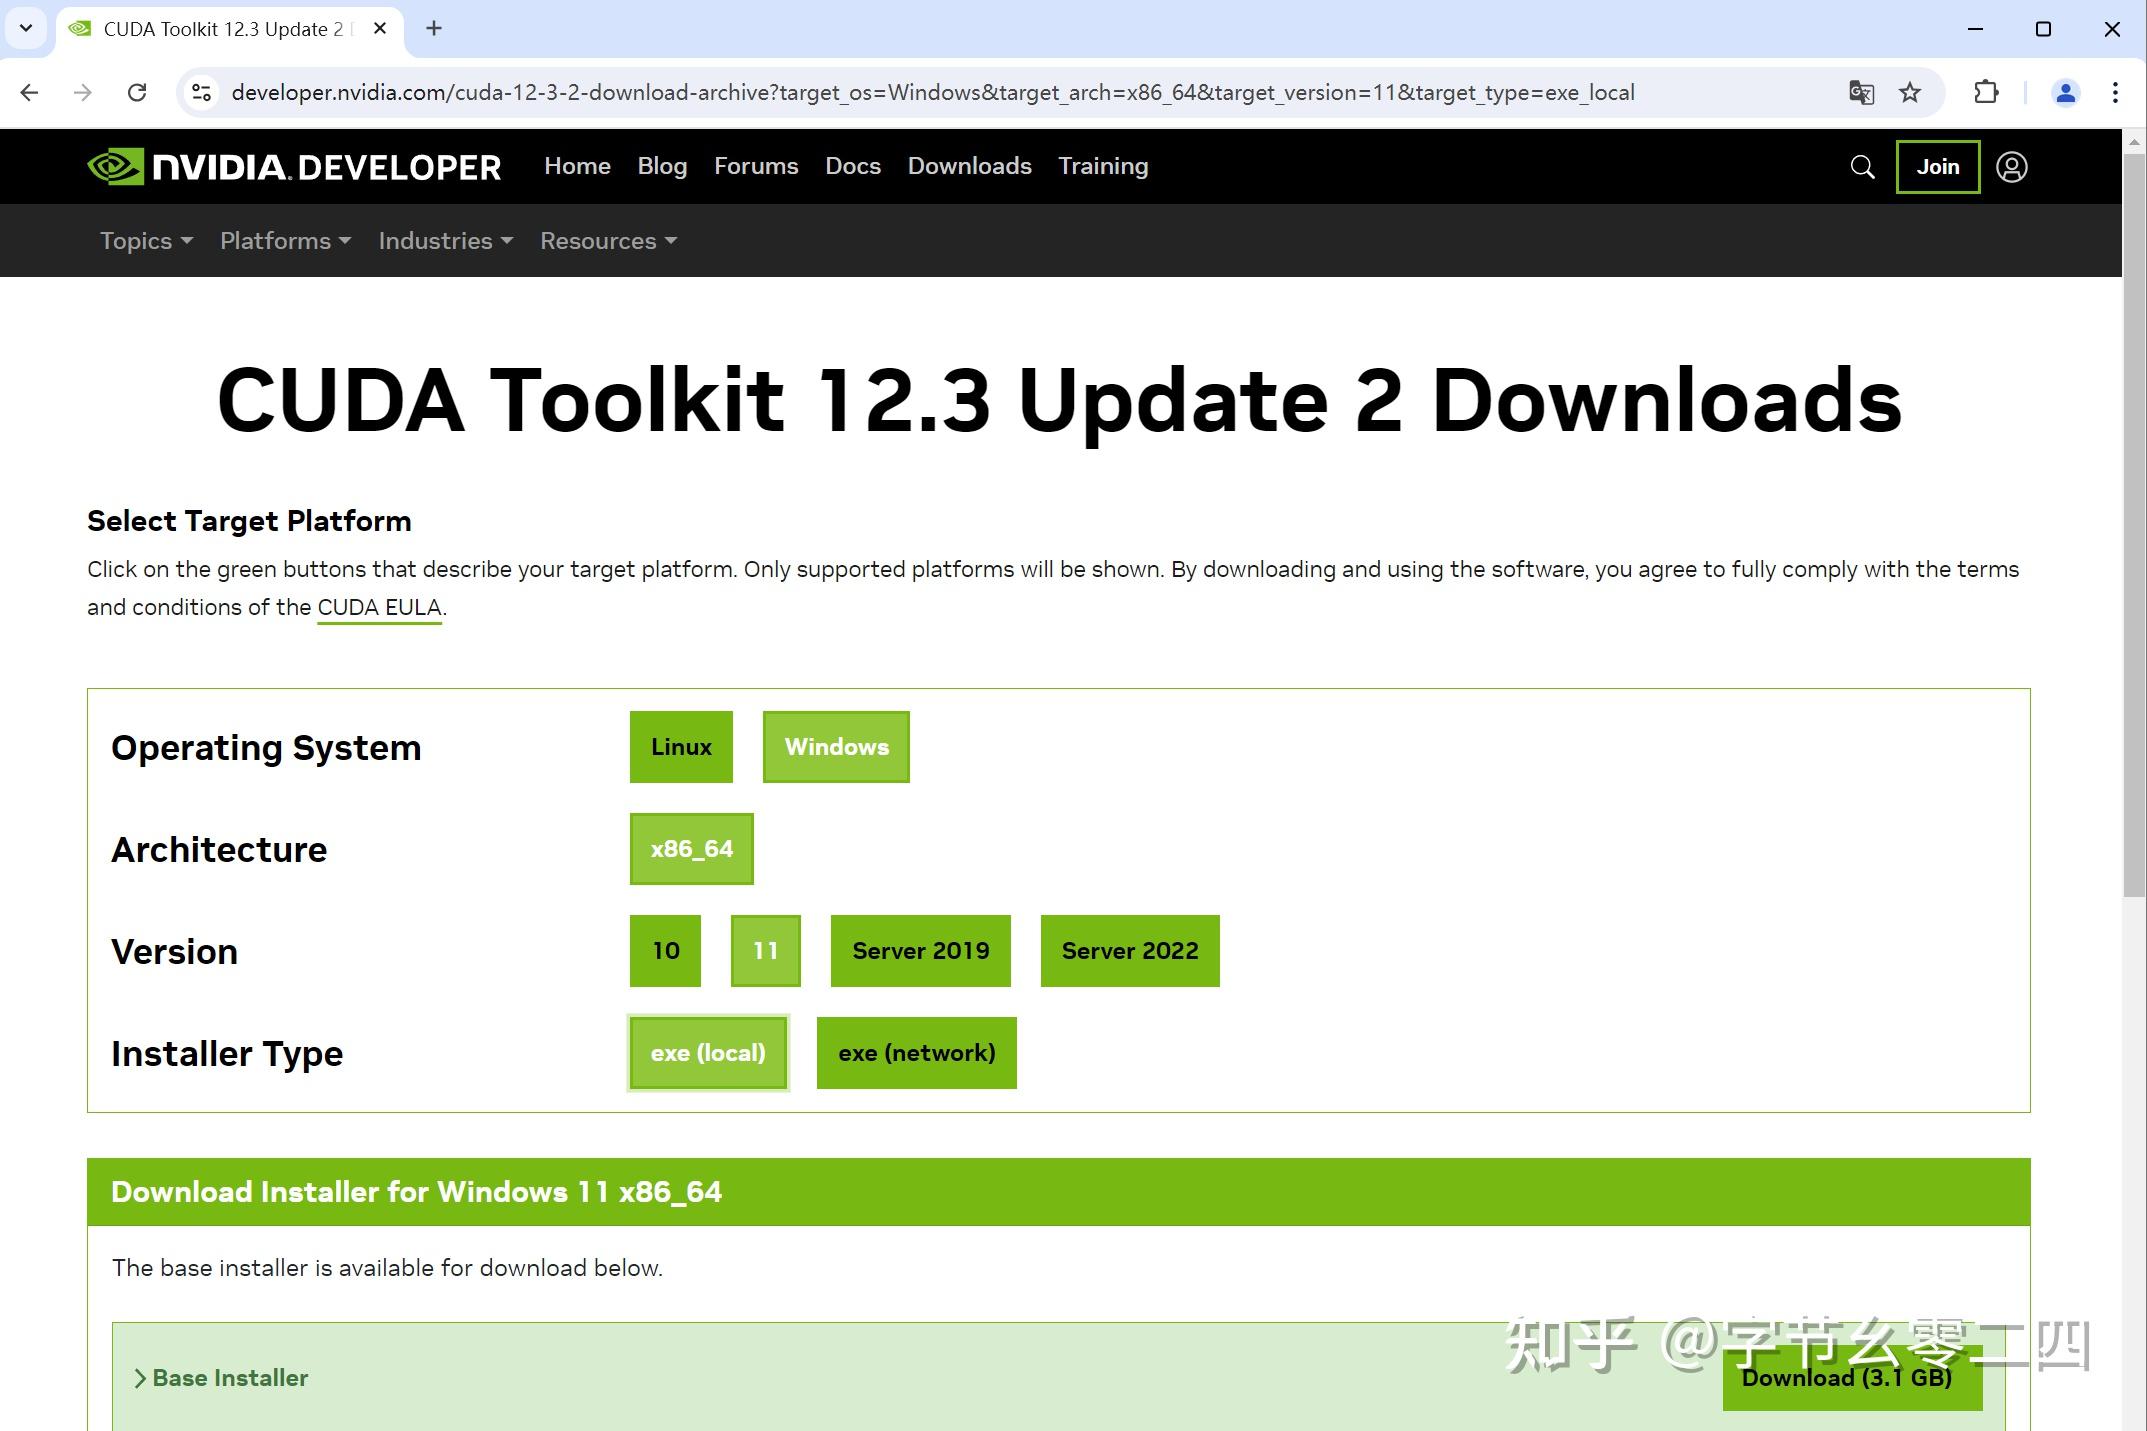Open the browser extensions puzzle icon
Image resolution: width=2147 pixels, height=1431 pixels.
1986,93
